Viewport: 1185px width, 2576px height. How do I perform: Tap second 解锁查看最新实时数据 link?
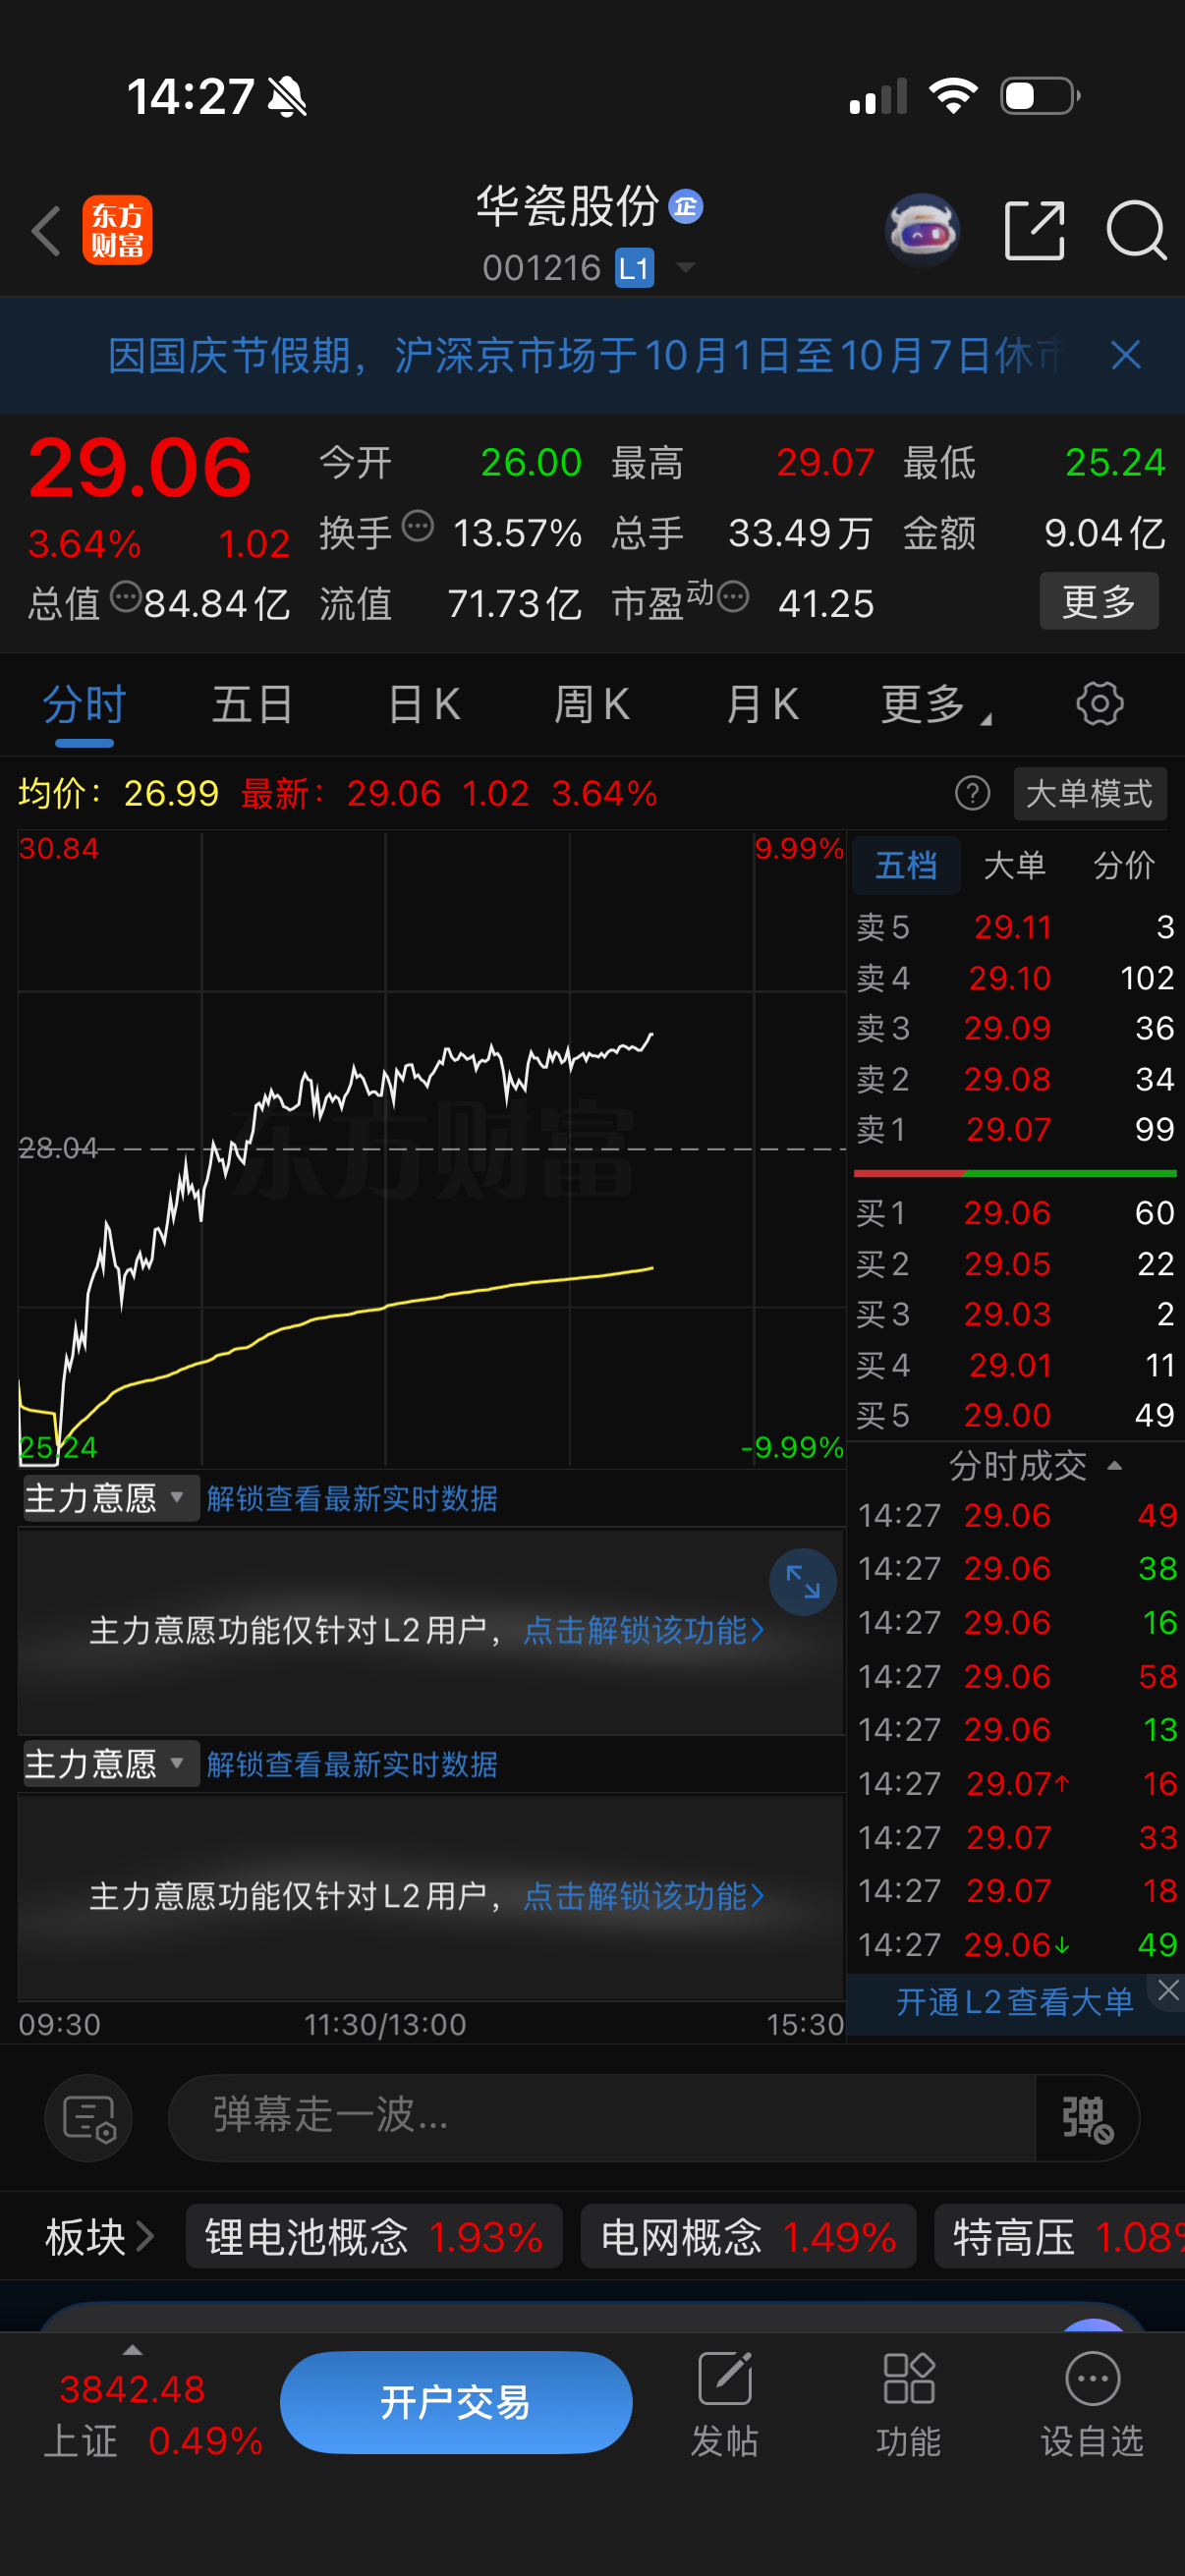(x=352, y=1764)
